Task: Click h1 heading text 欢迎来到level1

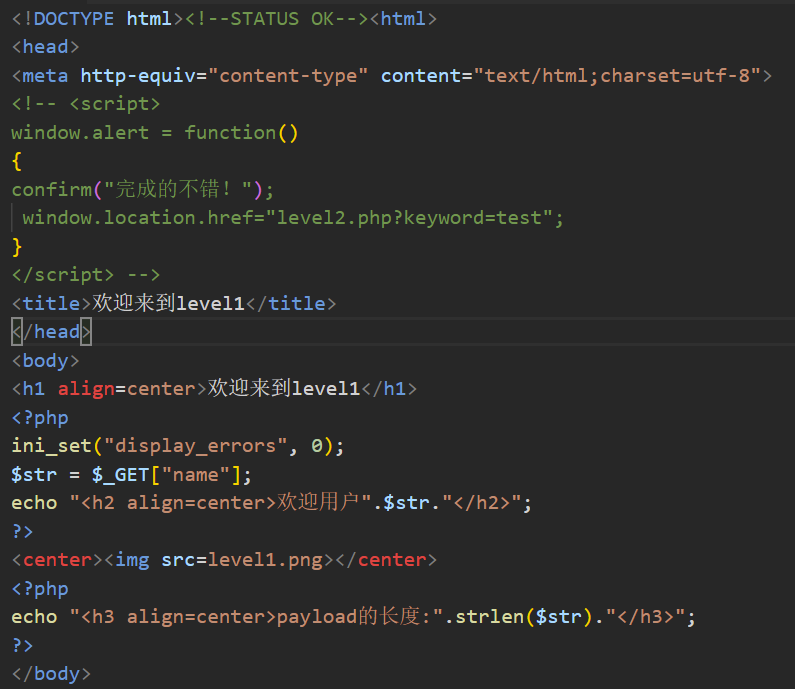Action: (x=283, y=389)
